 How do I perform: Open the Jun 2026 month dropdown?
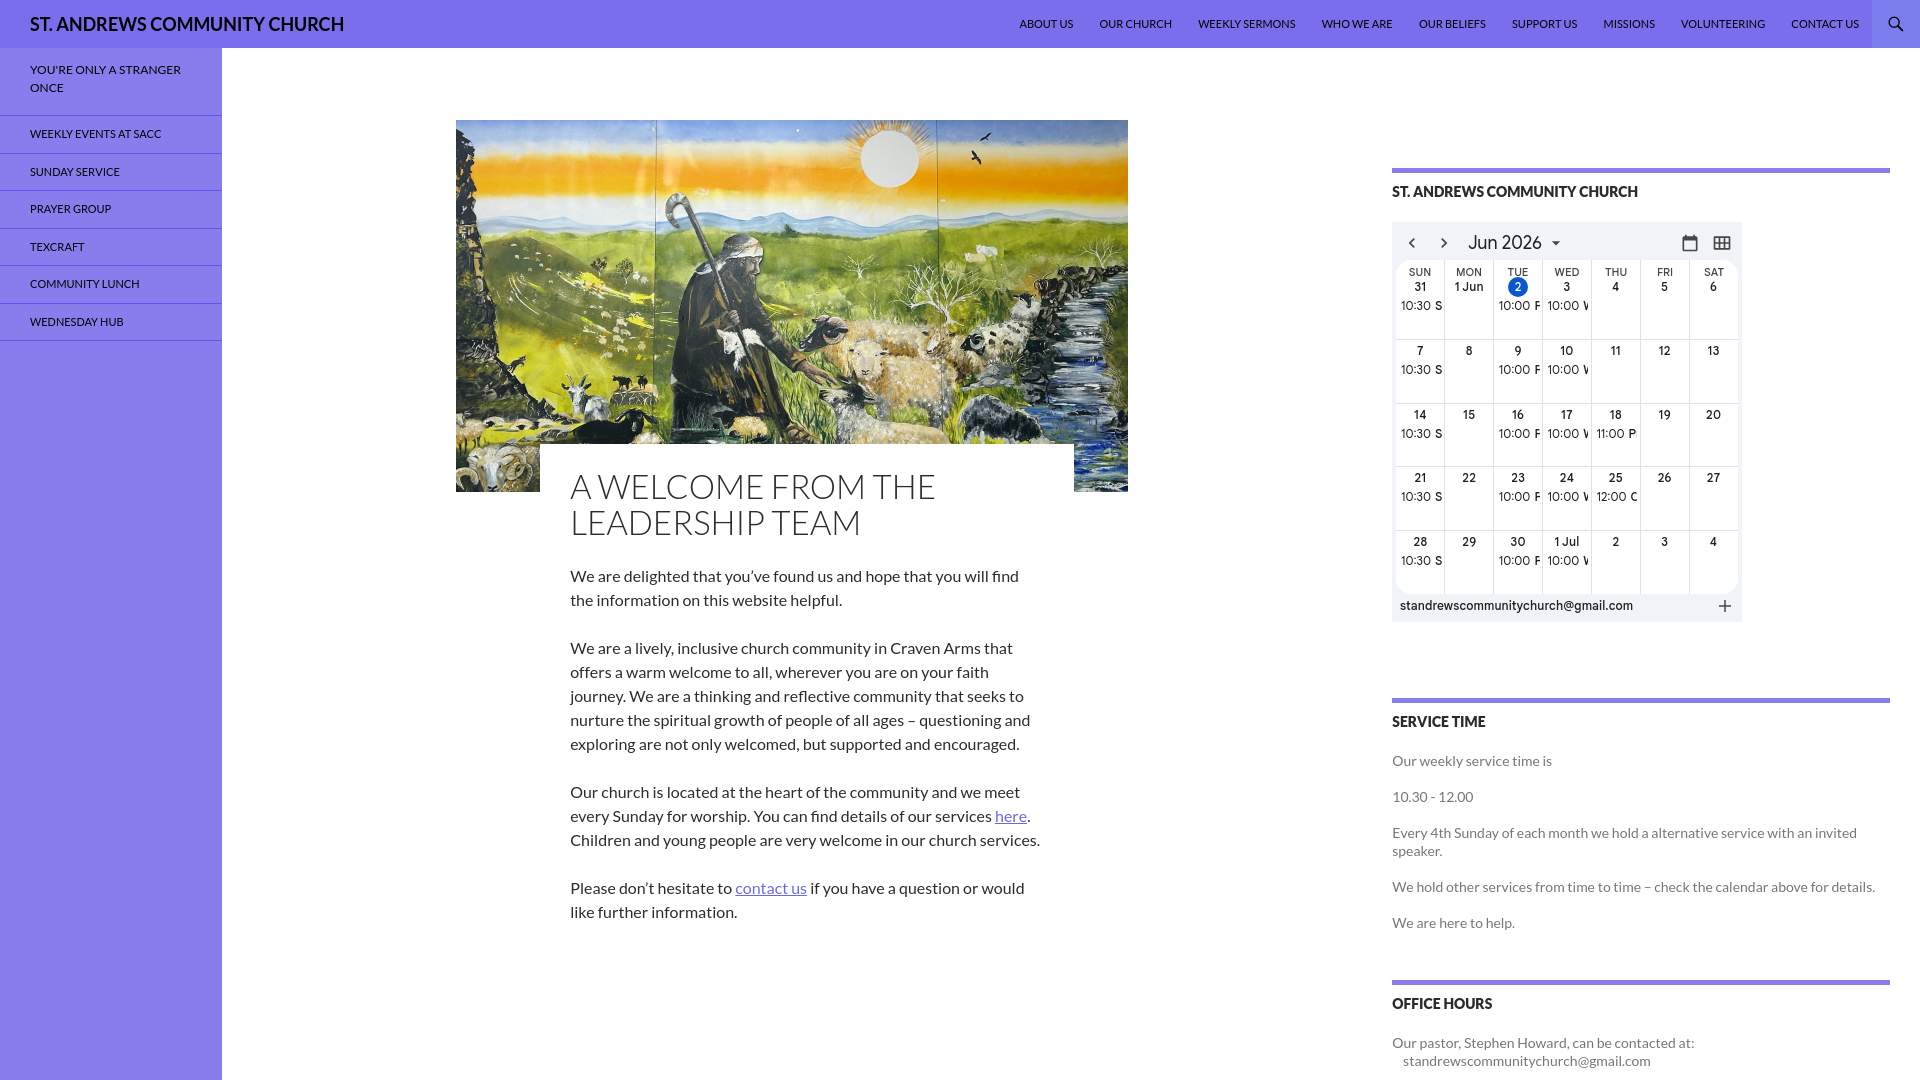click(x=1514, y=243)
